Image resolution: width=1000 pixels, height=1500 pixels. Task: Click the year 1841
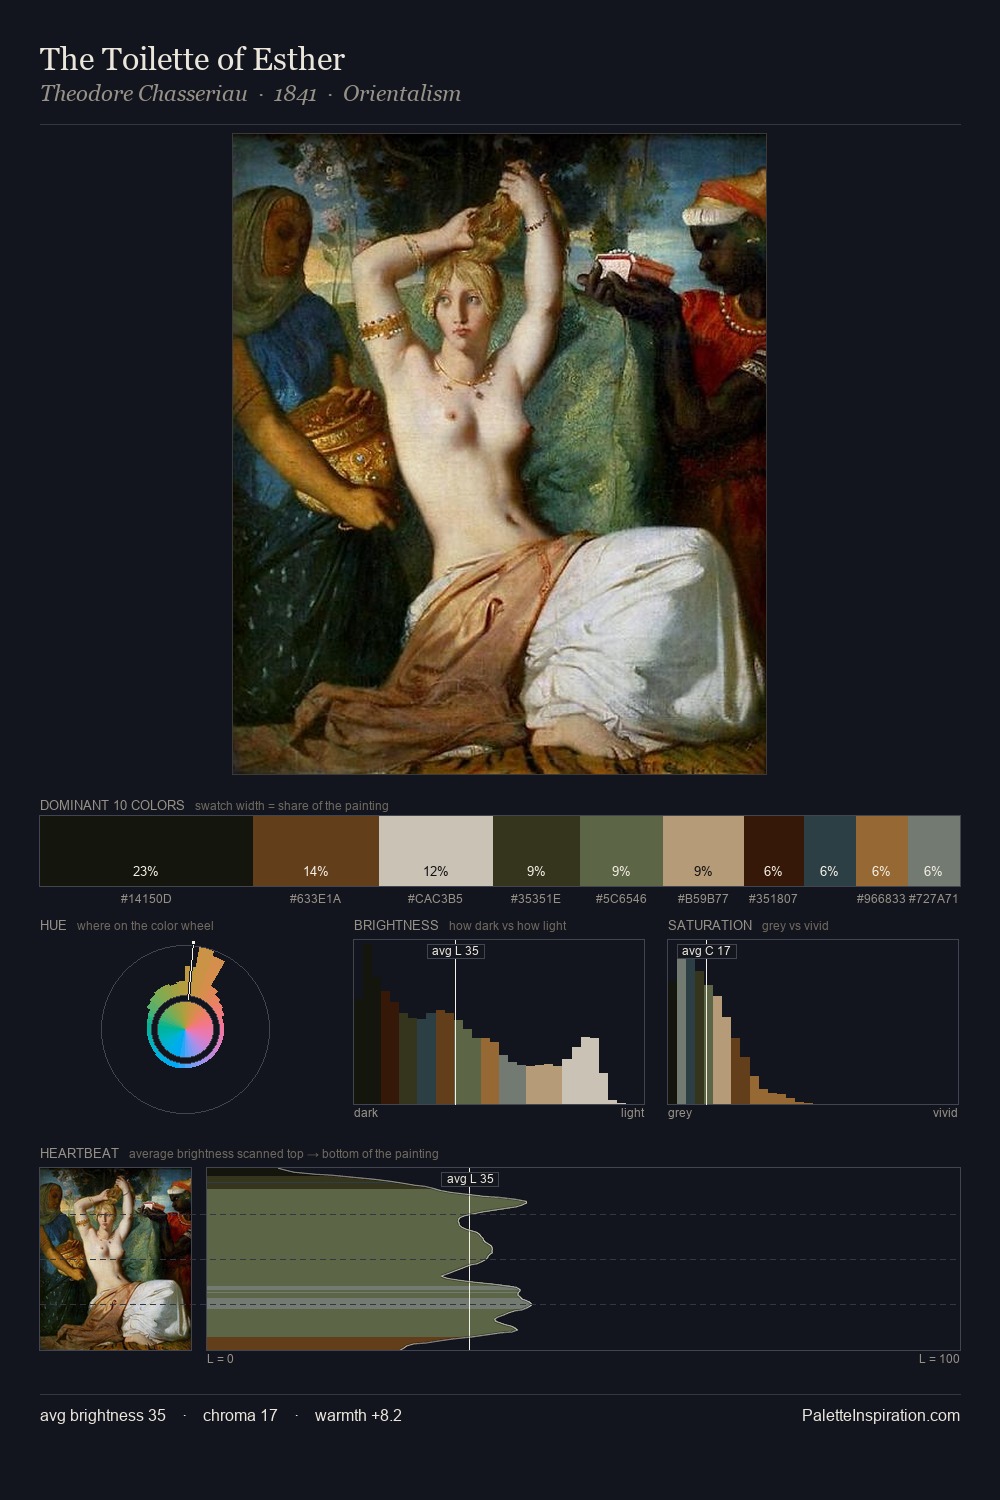tap(295, 94)
